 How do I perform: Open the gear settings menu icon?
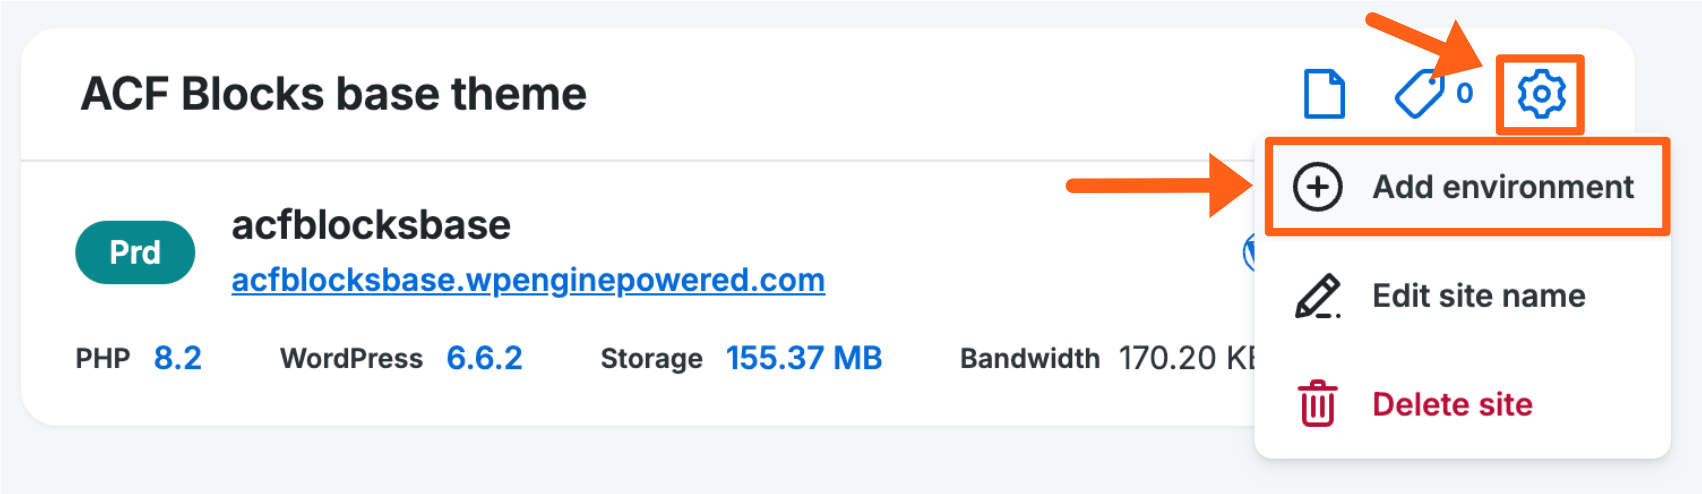coord(1540,94)
